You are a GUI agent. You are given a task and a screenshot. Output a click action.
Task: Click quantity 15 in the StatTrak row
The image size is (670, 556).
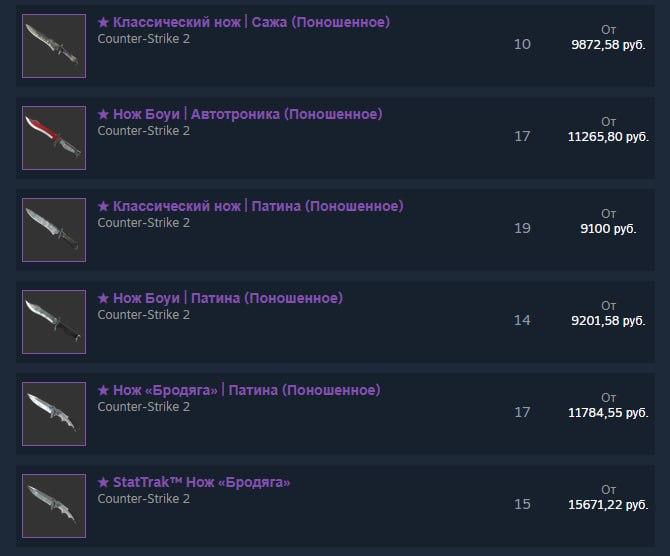522,504
